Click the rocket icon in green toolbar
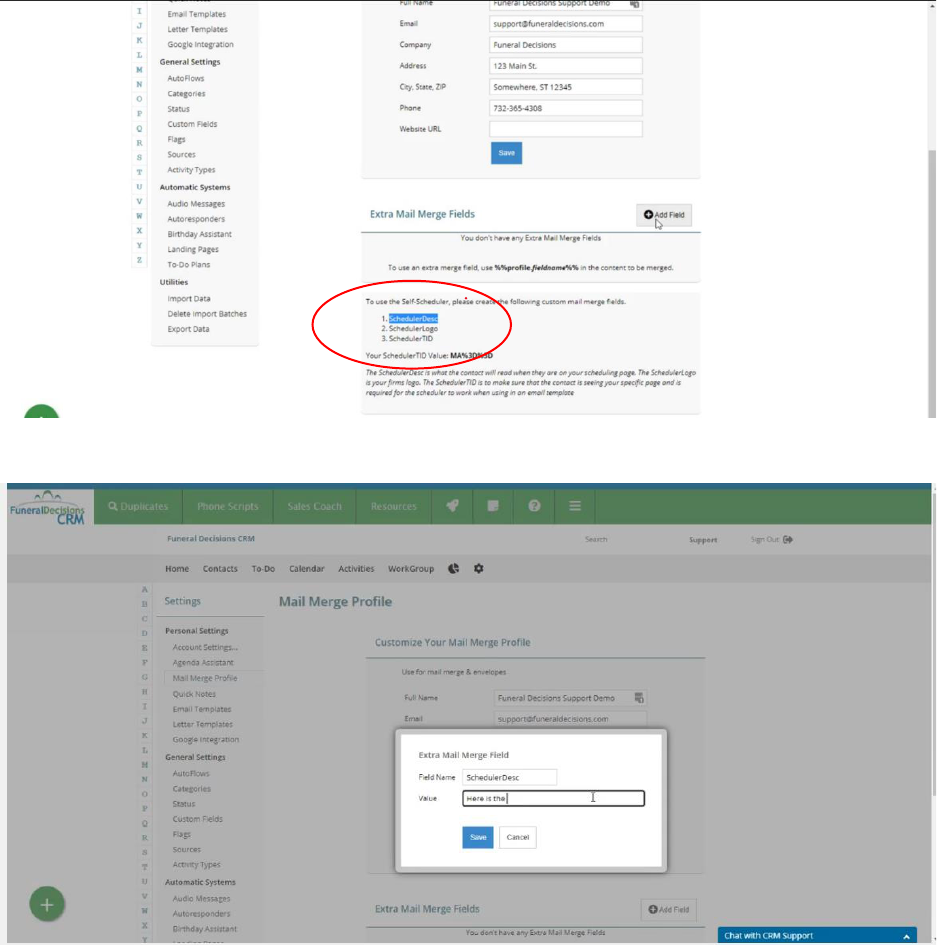 point(453,506)
